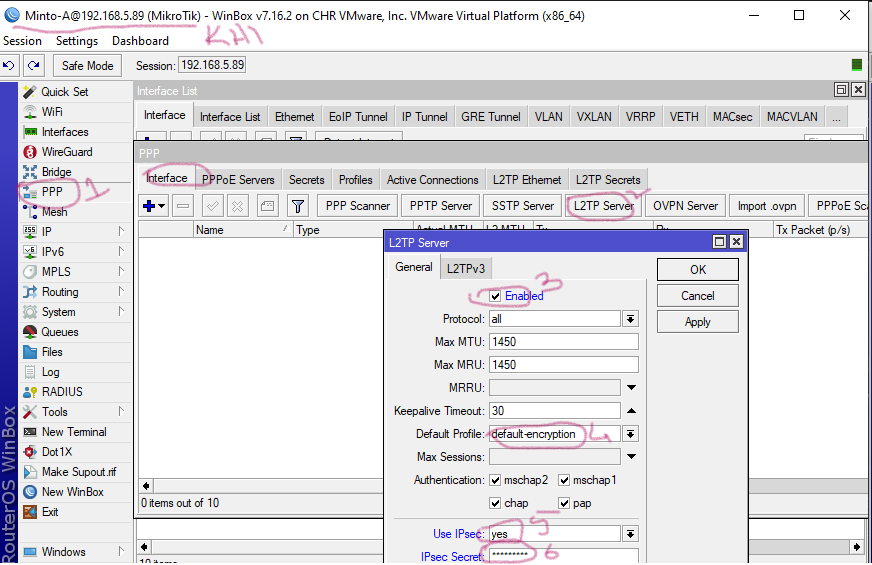Click the Max MTU input field

coord(563,342)
